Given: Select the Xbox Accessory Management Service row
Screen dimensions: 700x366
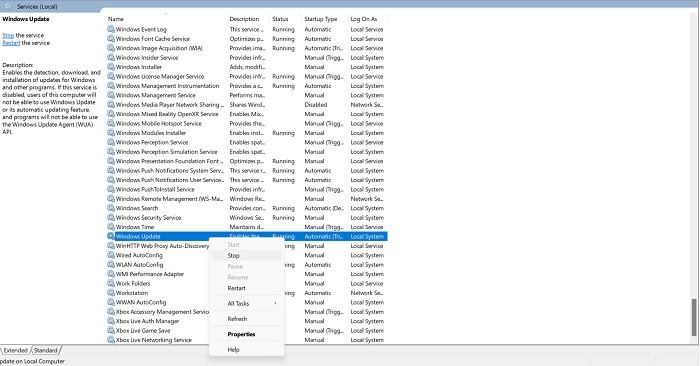Looking at the screenshot, I should 247,312.
